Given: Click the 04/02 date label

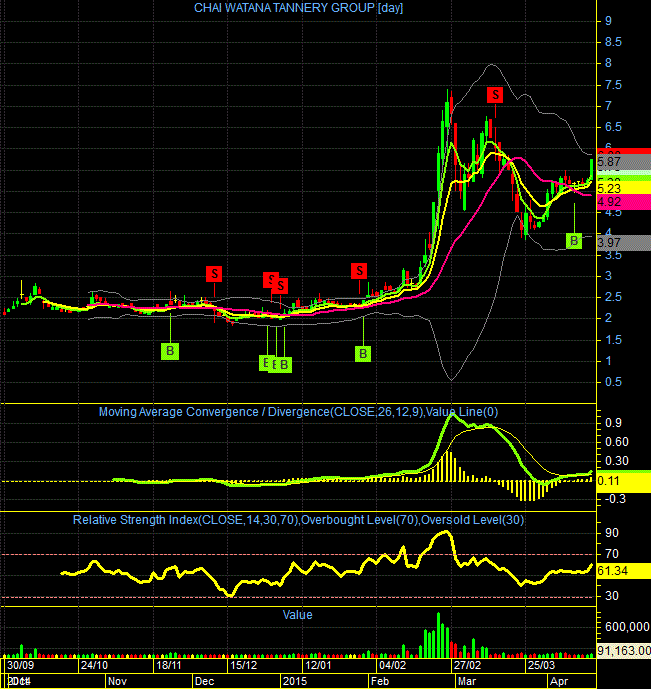Looking at the screenshot, I should pos(393,665).
